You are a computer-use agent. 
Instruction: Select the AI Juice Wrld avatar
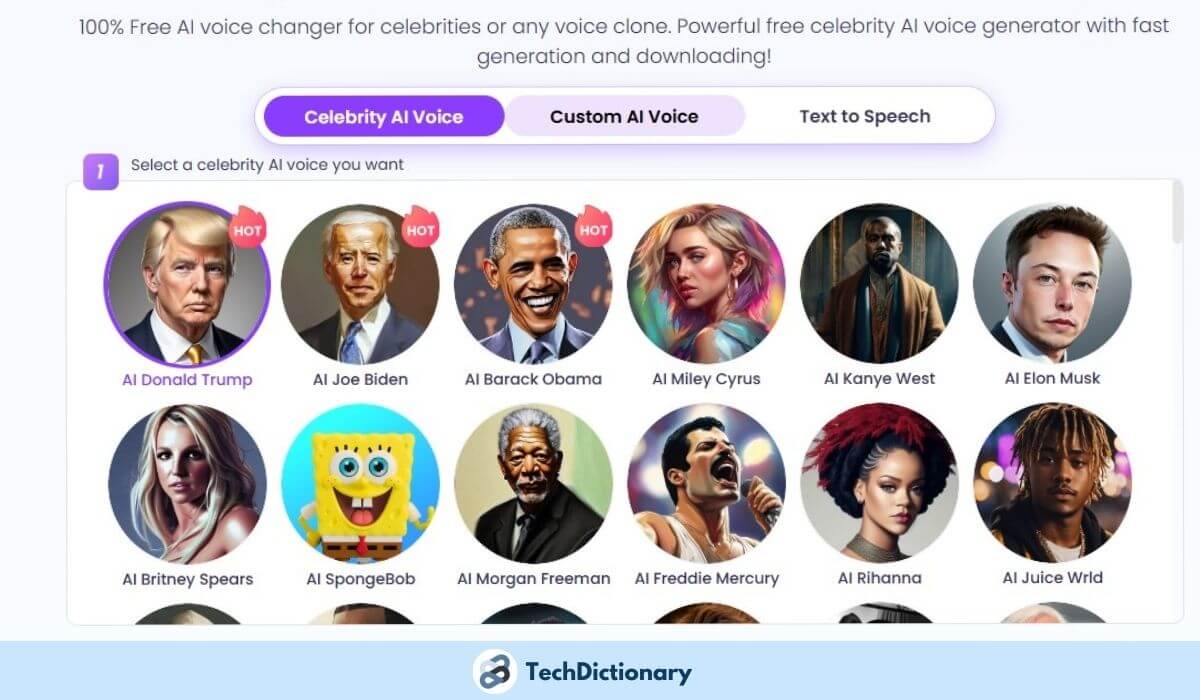coord(1052,483)
